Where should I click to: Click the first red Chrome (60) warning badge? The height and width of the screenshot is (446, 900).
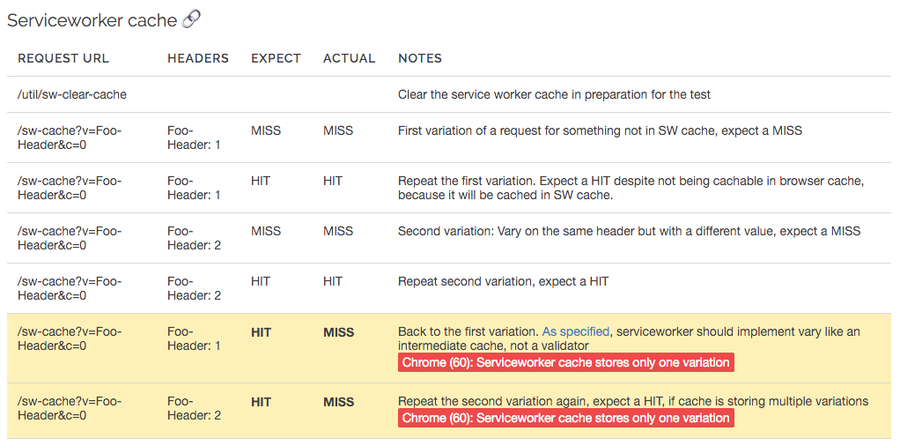[566, 363]
